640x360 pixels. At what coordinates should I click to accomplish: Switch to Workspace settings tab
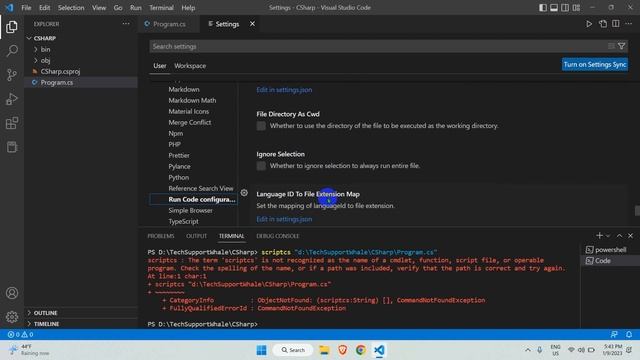pyautogui.click(x=190, y=66)
